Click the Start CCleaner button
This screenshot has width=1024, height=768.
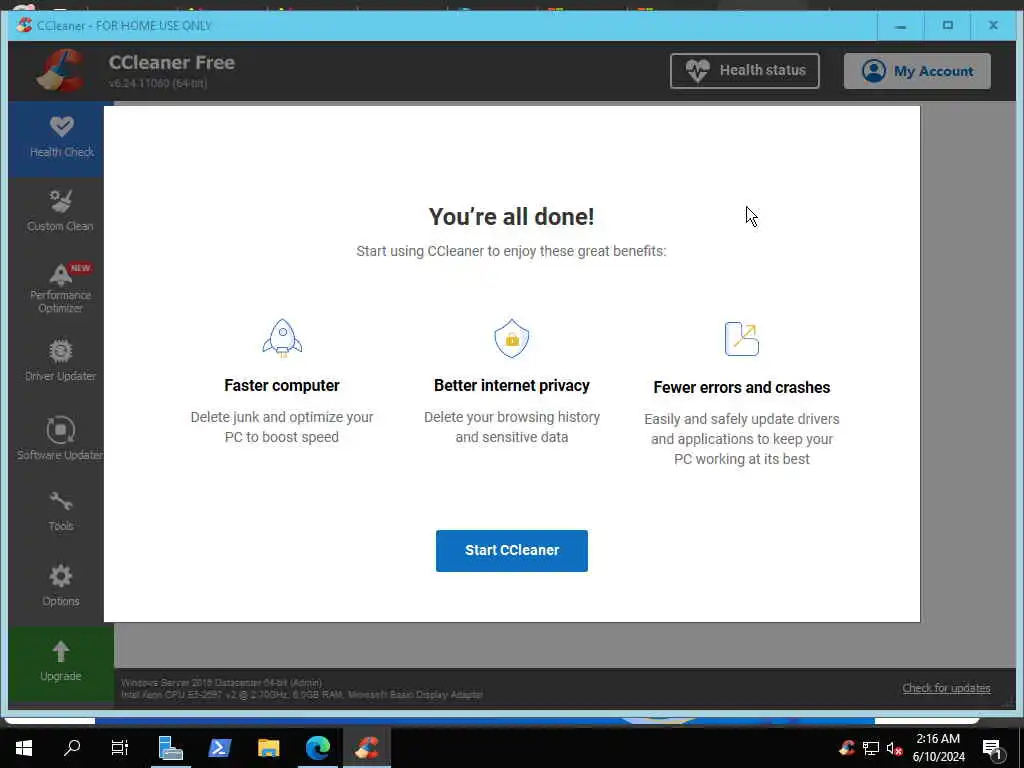(x=511, y=551)
